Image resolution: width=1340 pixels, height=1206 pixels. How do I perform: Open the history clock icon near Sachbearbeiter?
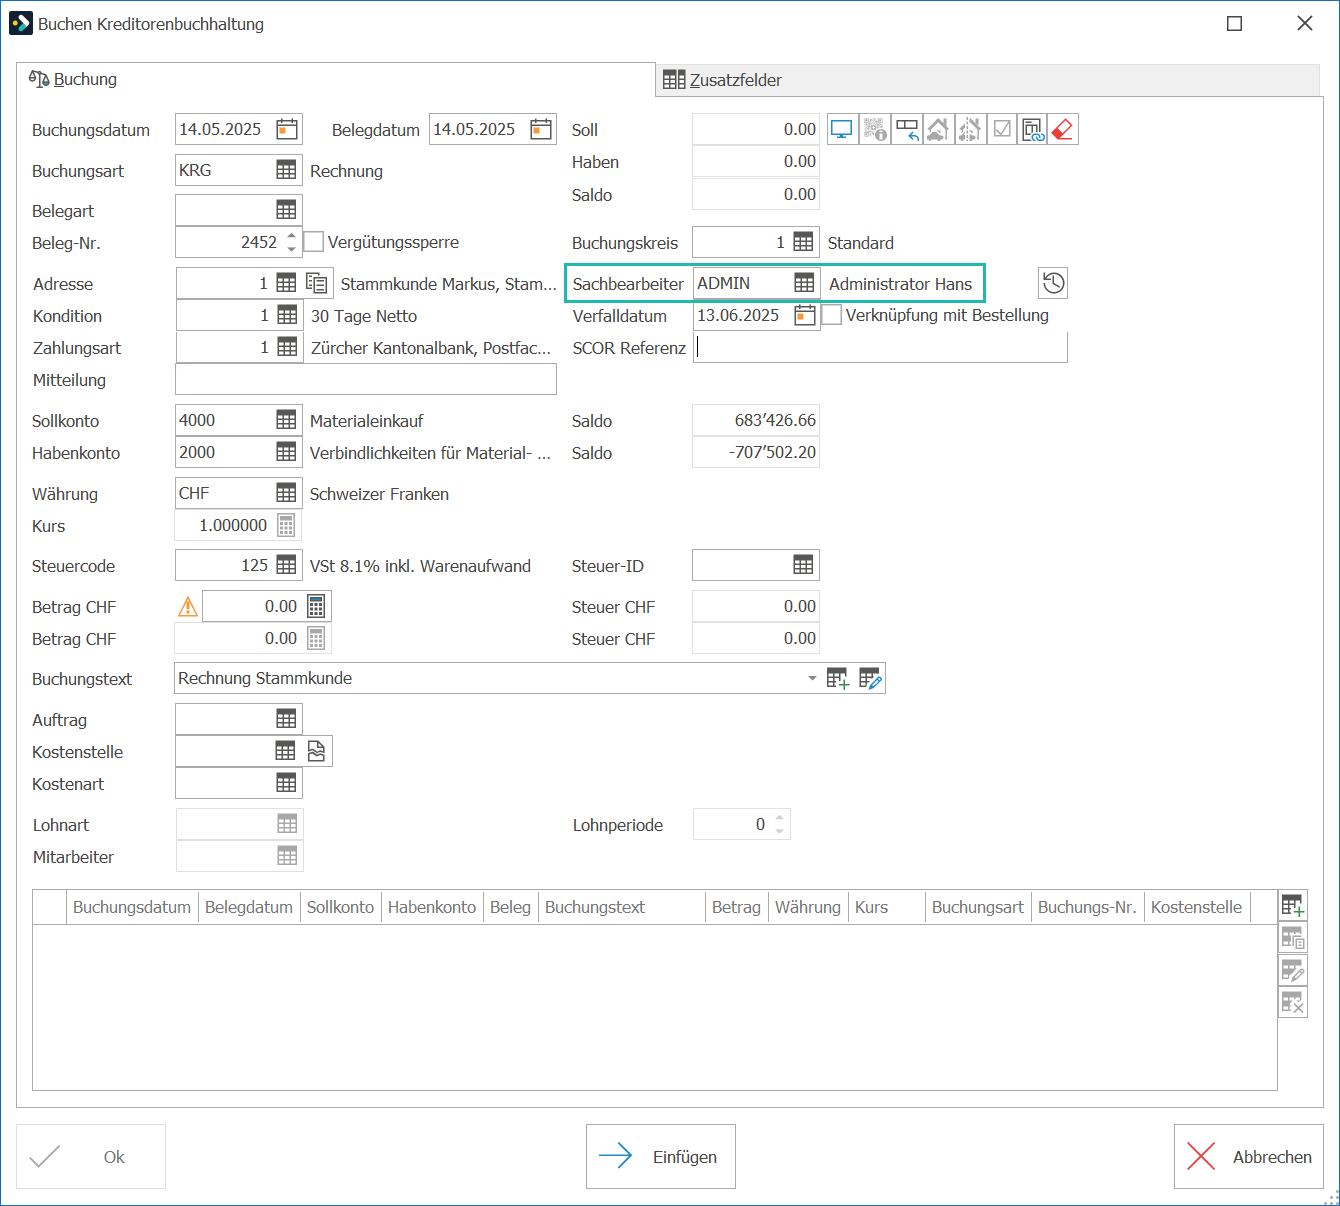coord(1053,283)
